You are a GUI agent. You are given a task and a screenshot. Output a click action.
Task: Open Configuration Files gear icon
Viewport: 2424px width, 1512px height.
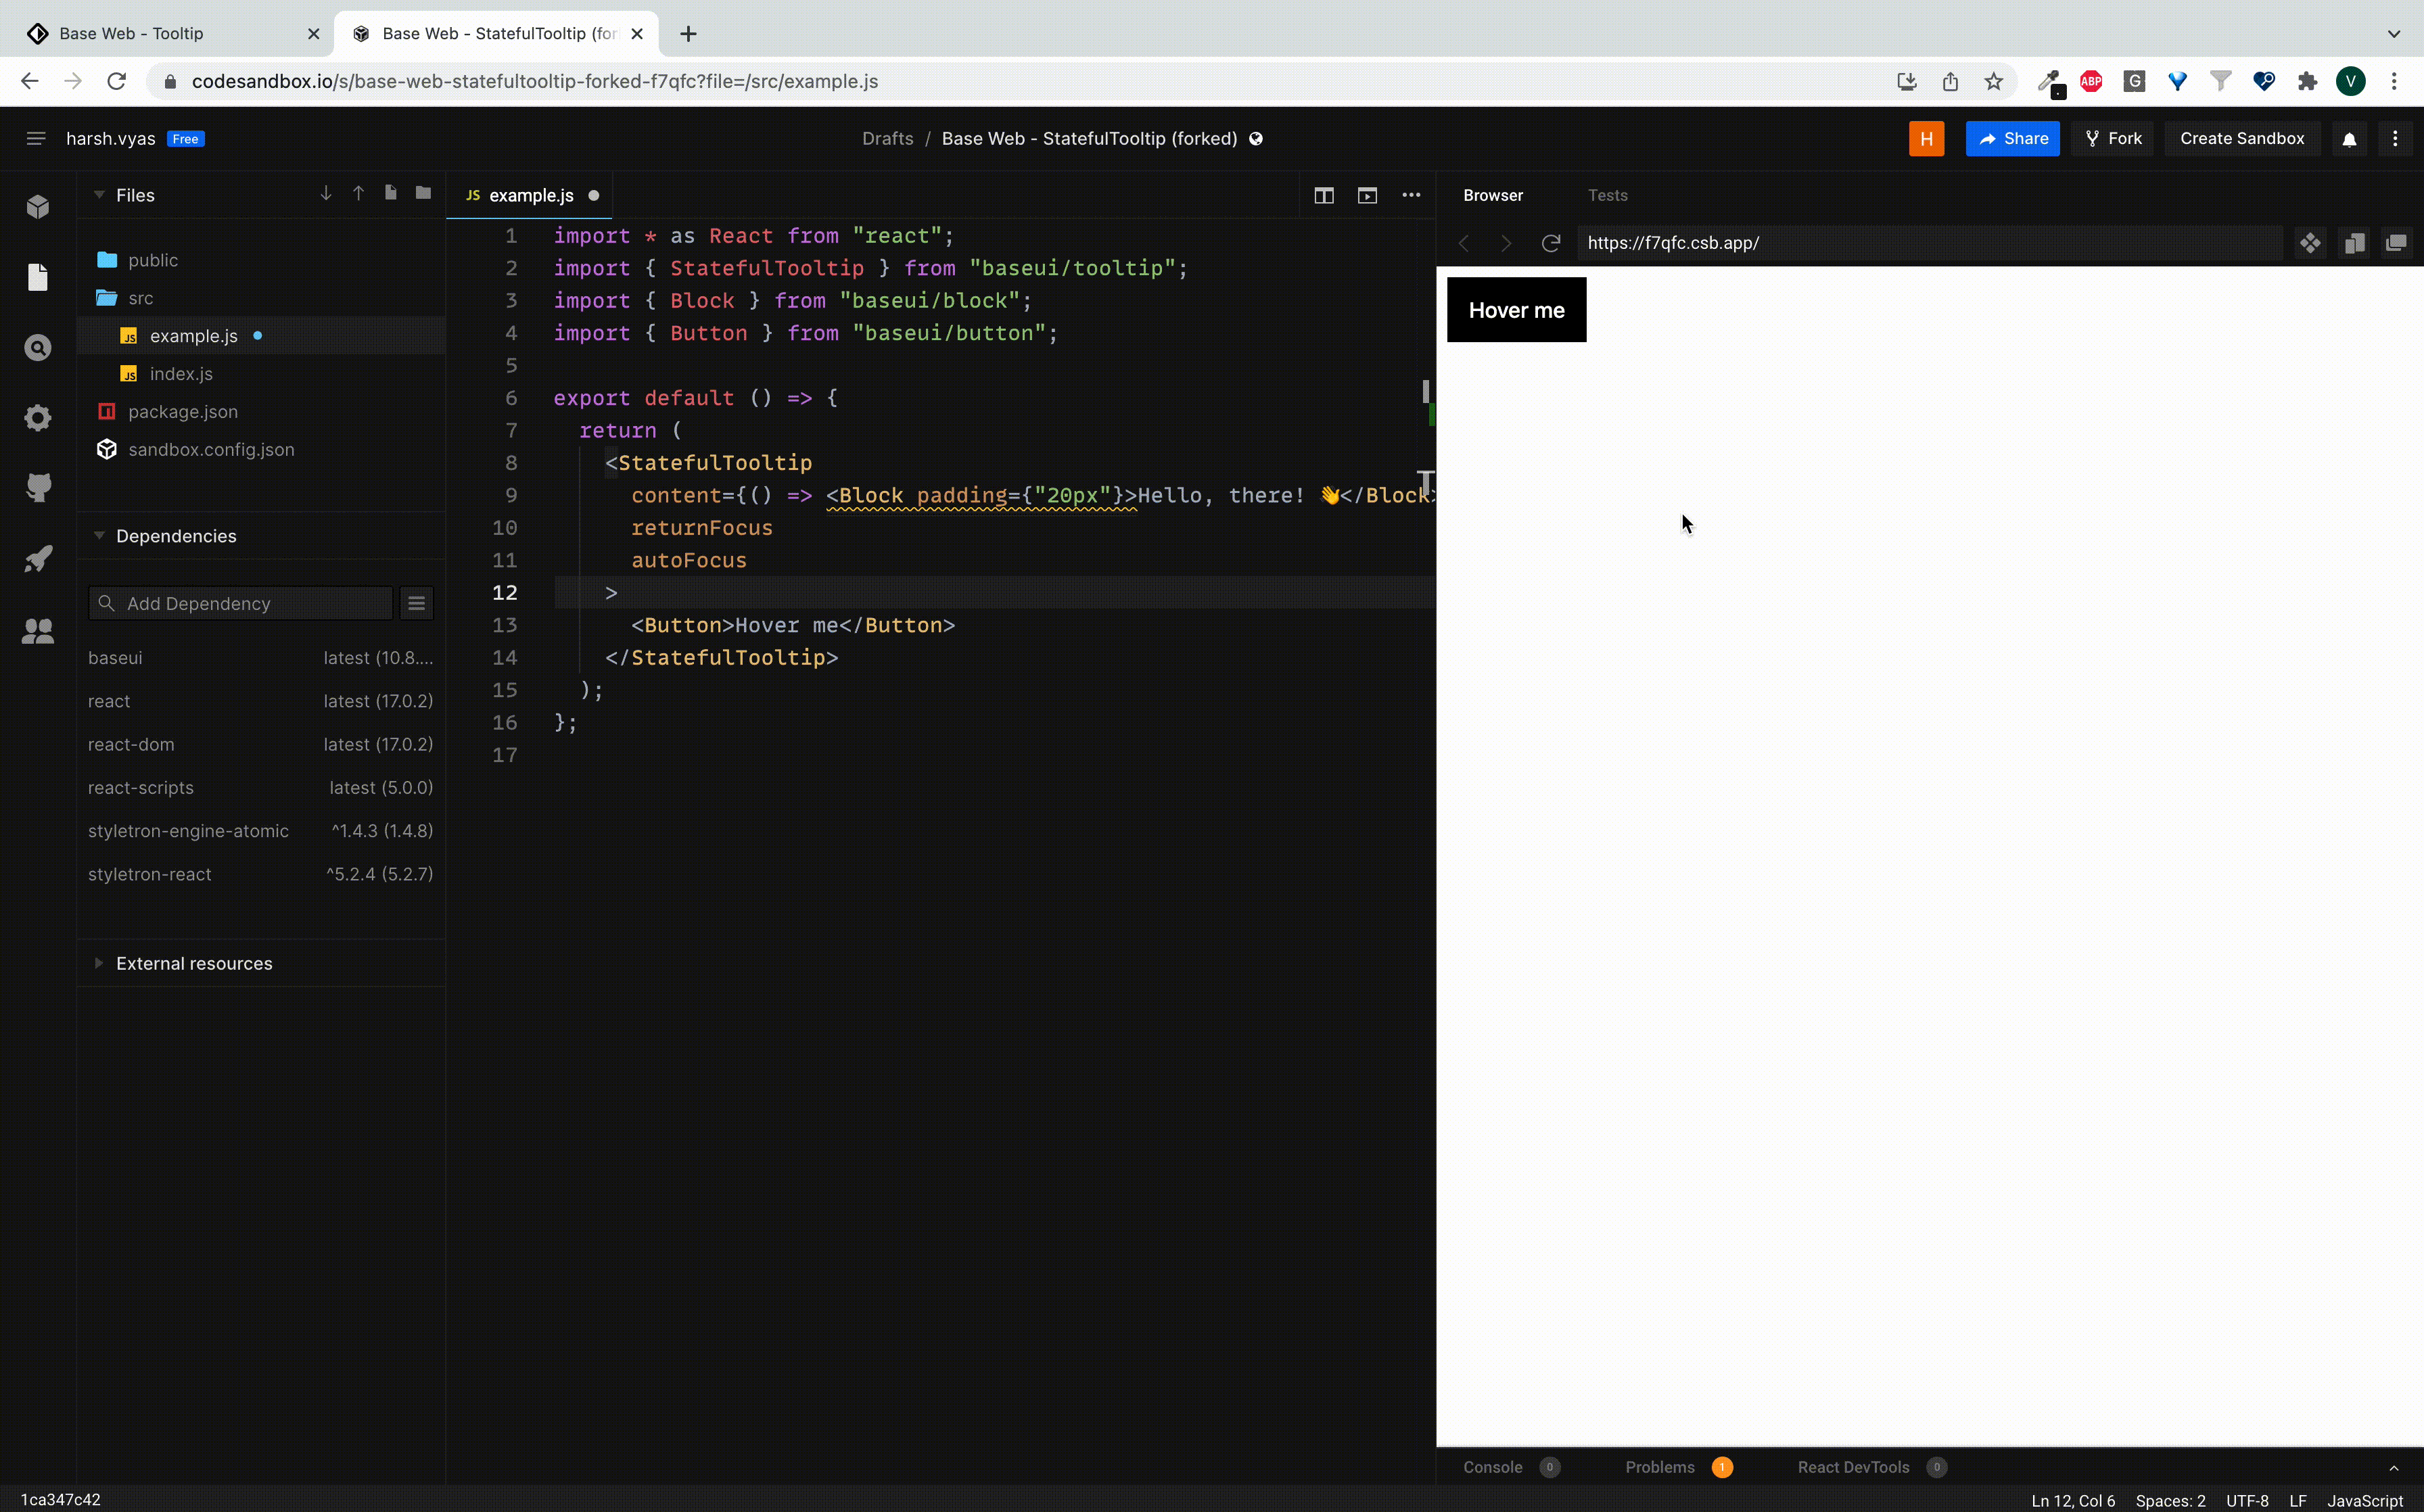(38, 417)
